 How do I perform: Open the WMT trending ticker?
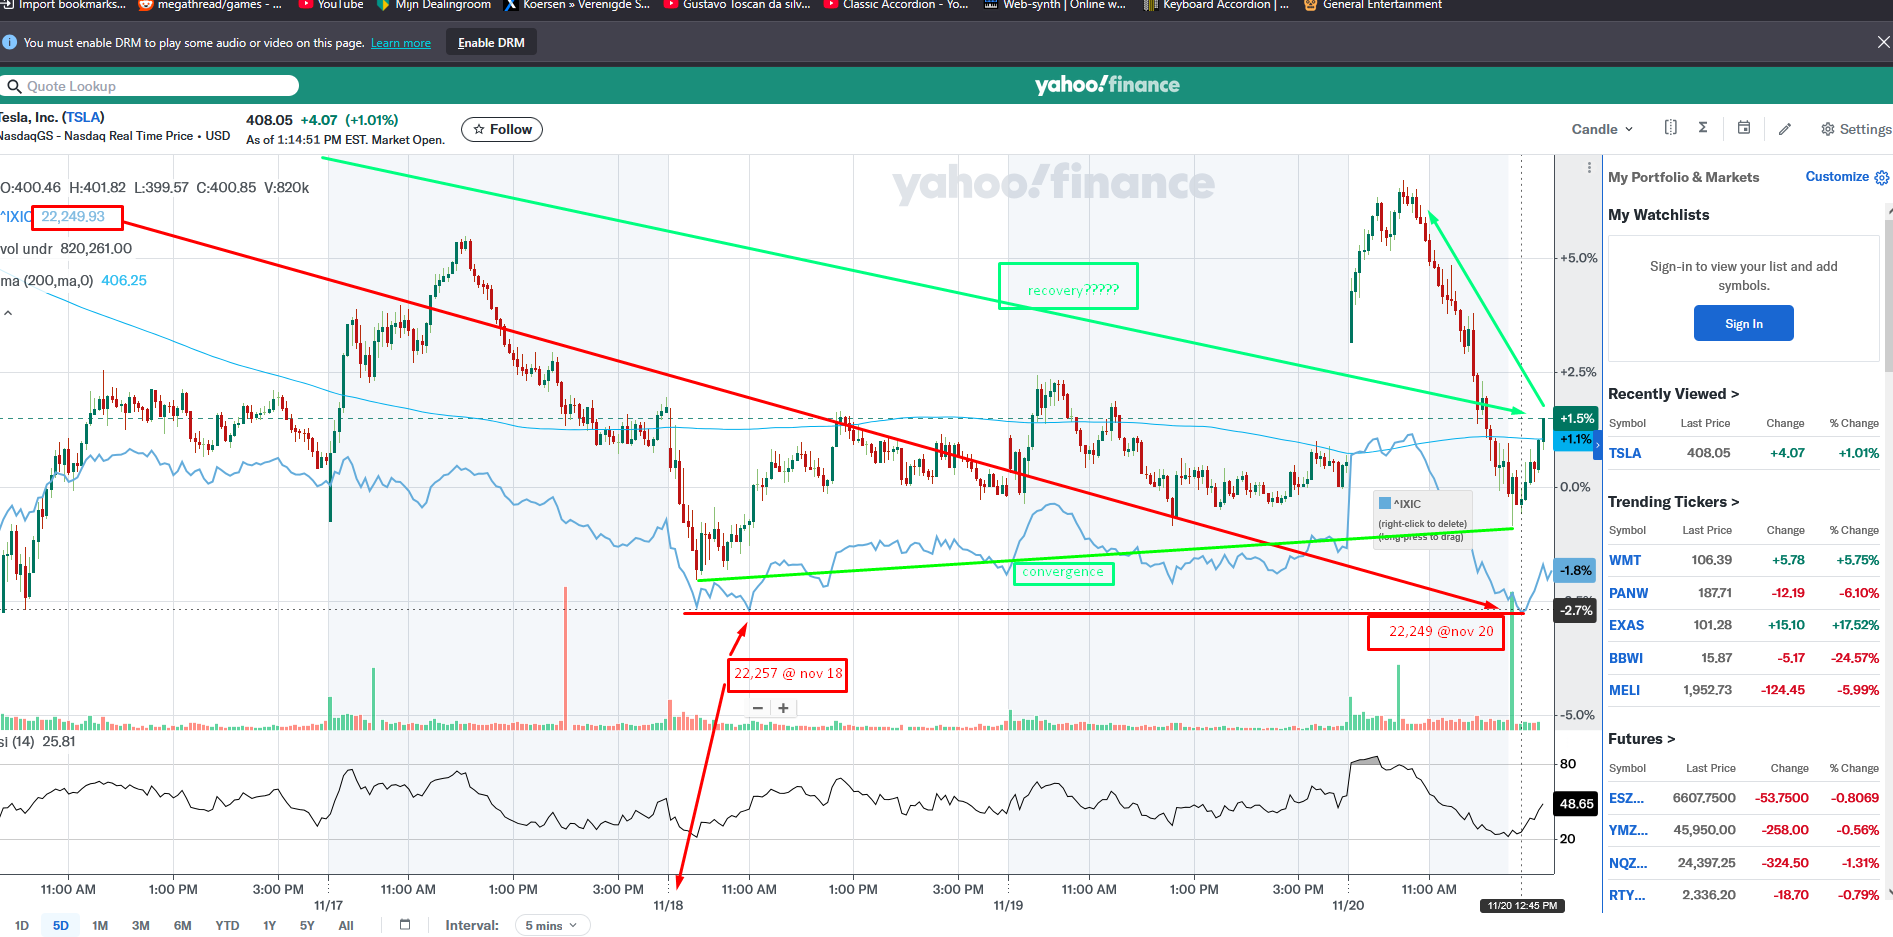coord(1625,560)
